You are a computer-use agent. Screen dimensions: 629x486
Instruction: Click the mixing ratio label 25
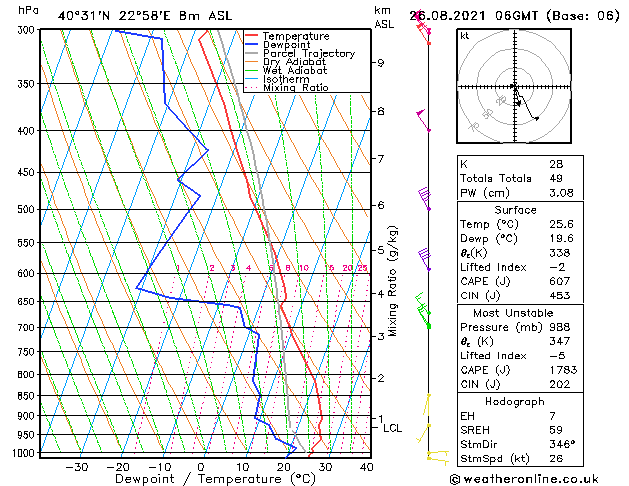tap(363, 268)
